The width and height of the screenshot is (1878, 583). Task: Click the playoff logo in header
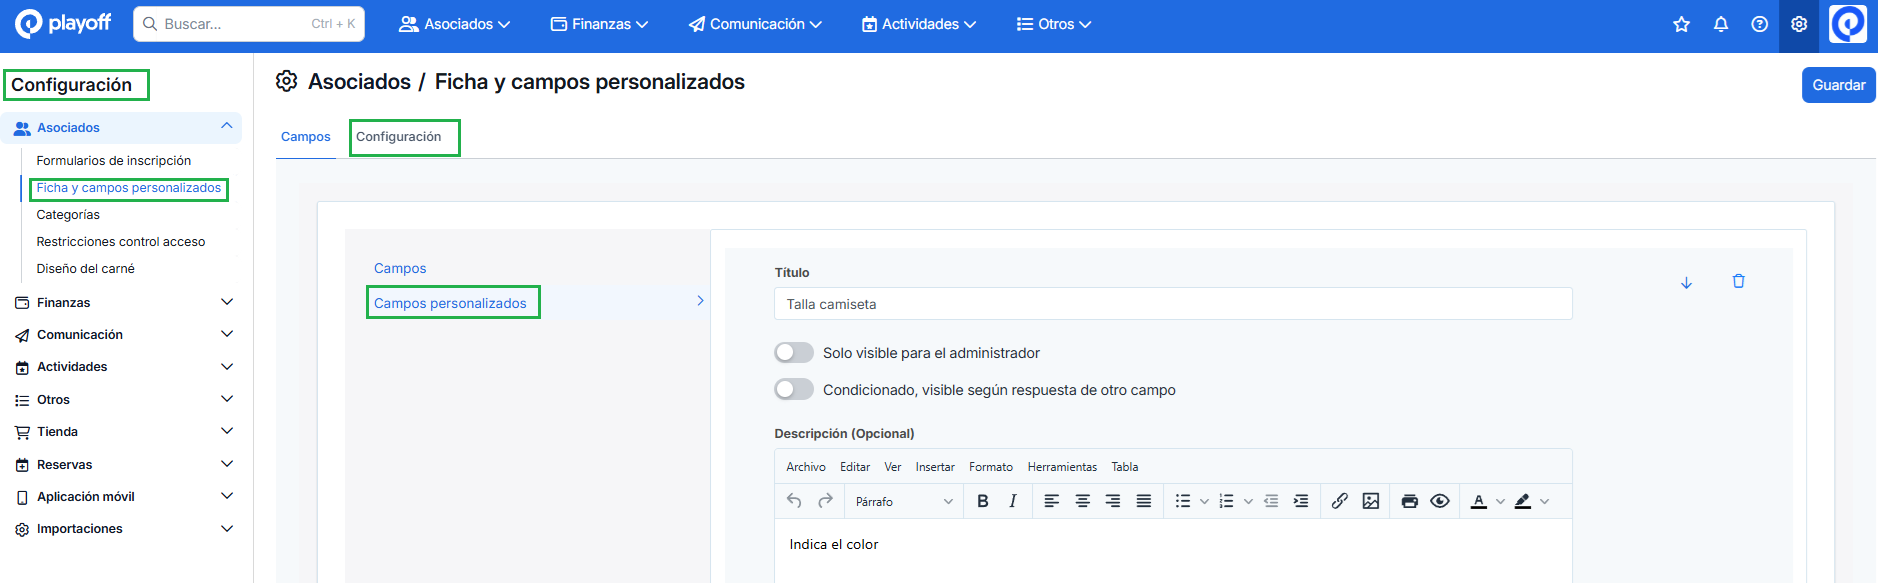click(x=63, y=23)
